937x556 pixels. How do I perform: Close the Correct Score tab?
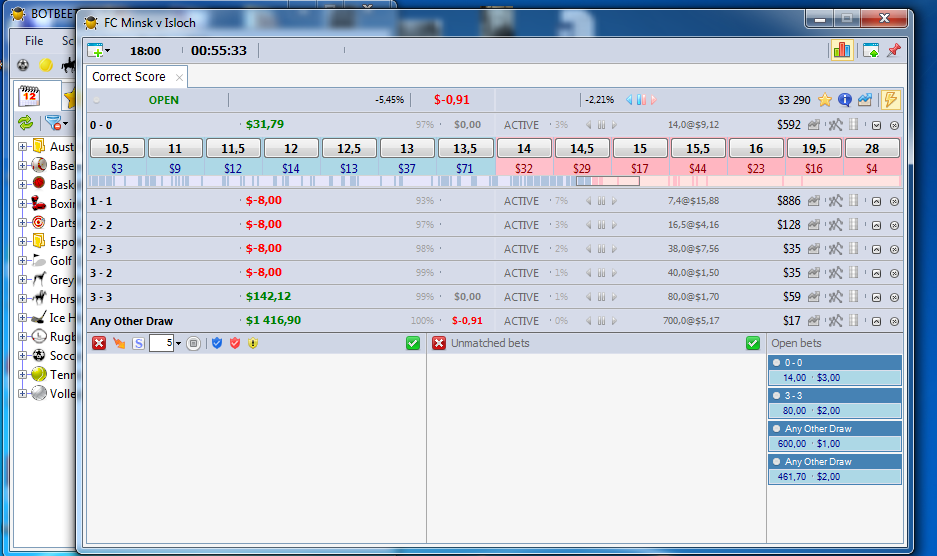[x=179, y=78]
